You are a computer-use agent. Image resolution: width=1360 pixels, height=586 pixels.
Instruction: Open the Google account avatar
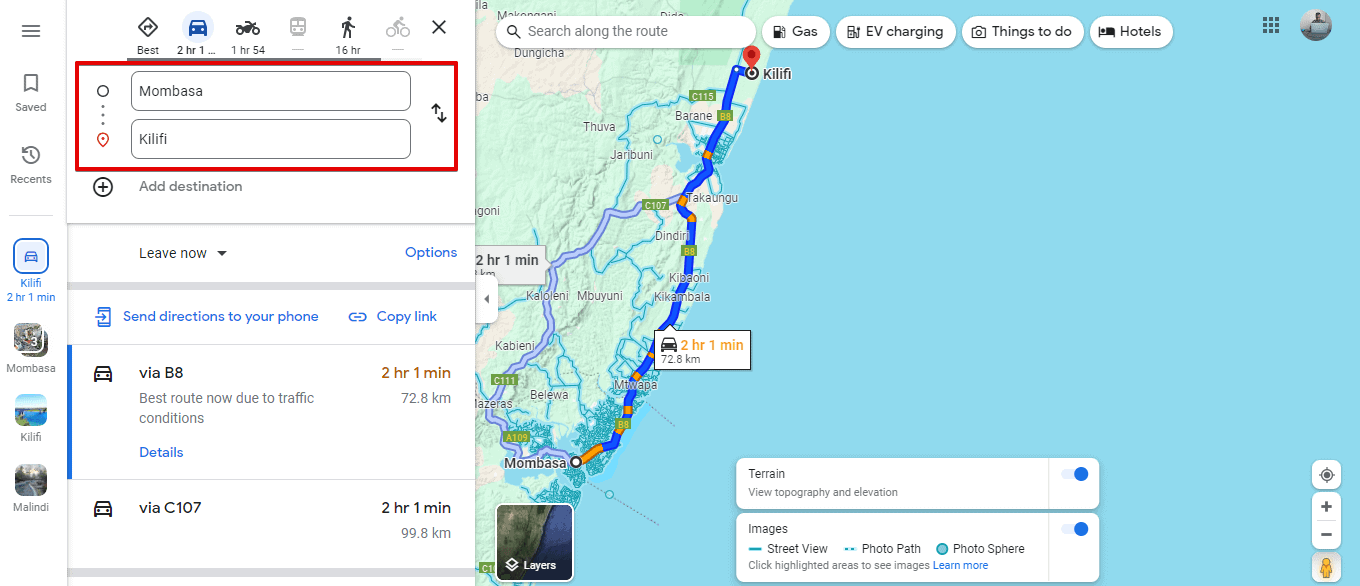pos(1316,25)
